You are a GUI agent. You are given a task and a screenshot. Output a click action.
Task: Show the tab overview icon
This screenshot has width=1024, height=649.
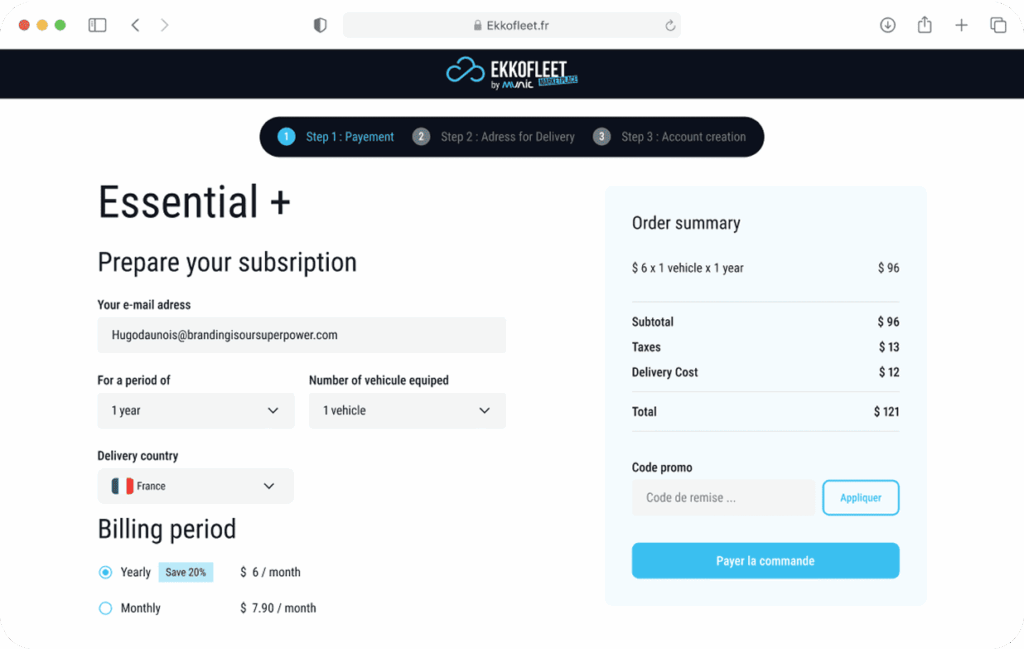(998, 25)
